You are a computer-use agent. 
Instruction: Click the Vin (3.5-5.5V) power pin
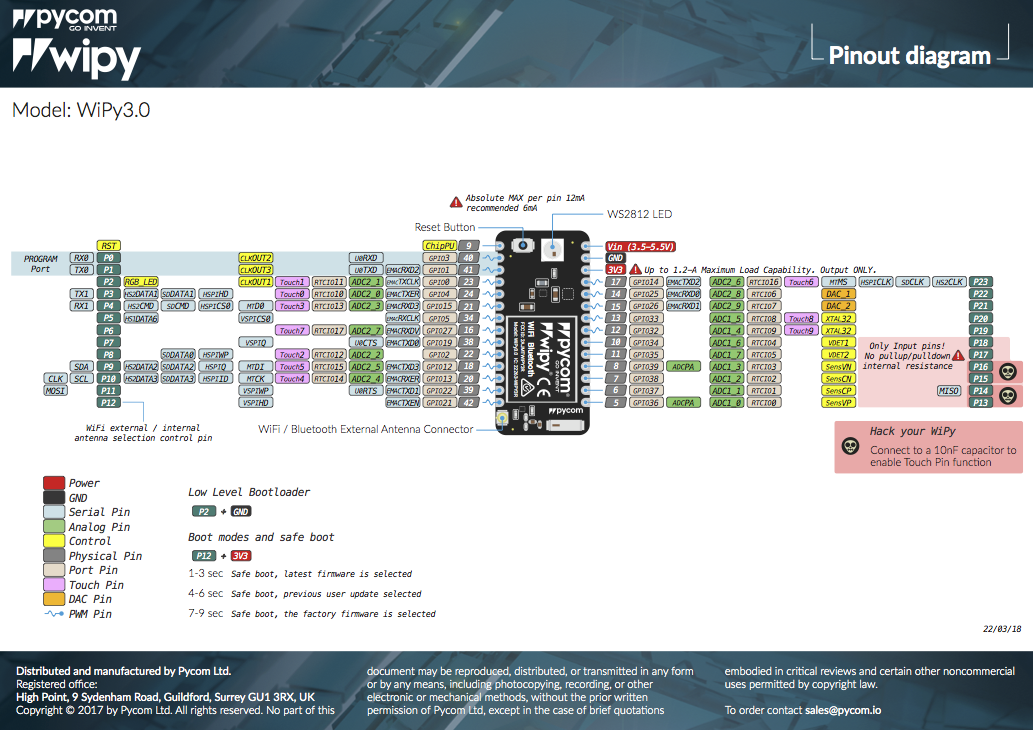[x=642, y=245]
